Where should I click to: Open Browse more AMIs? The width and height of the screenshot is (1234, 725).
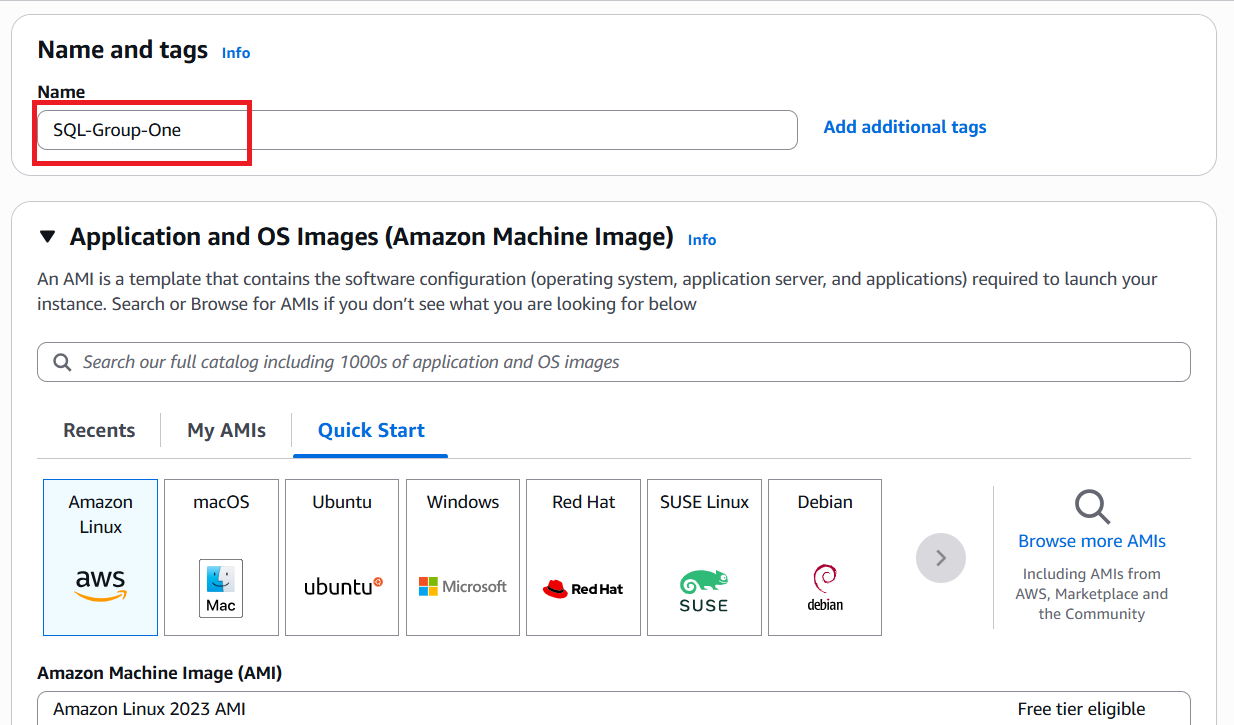pos(1091,540)
